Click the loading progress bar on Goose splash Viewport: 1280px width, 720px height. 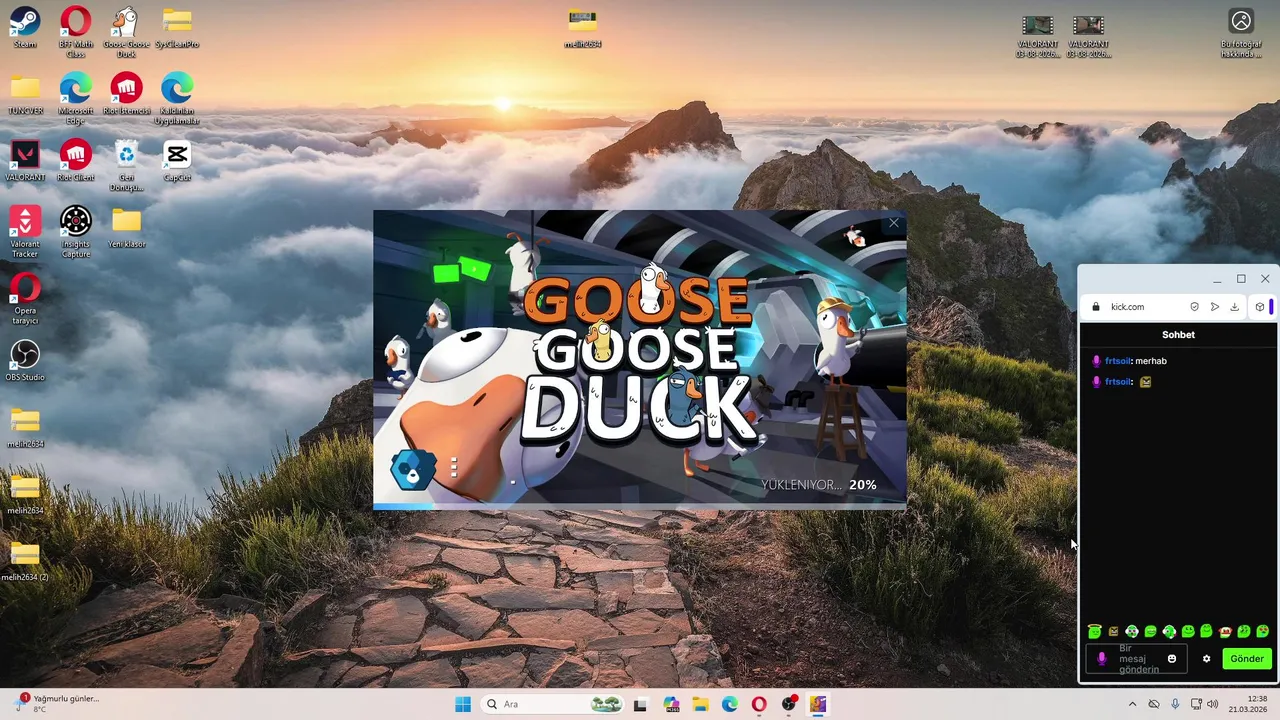(x=640, y=506)
